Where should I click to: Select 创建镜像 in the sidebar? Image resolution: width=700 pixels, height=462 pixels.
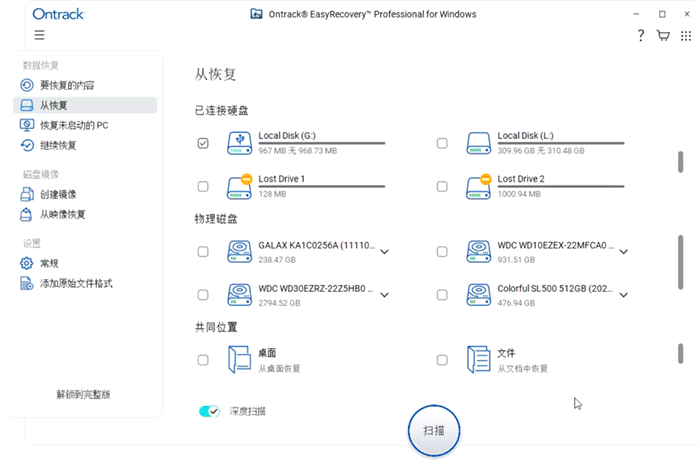coord(85,194)
